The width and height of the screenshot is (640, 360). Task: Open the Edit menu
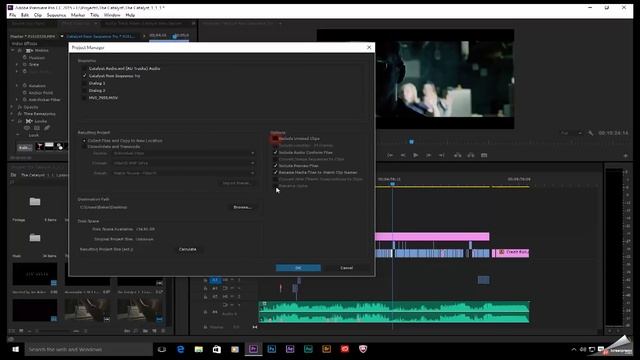[x=25, y=15]
